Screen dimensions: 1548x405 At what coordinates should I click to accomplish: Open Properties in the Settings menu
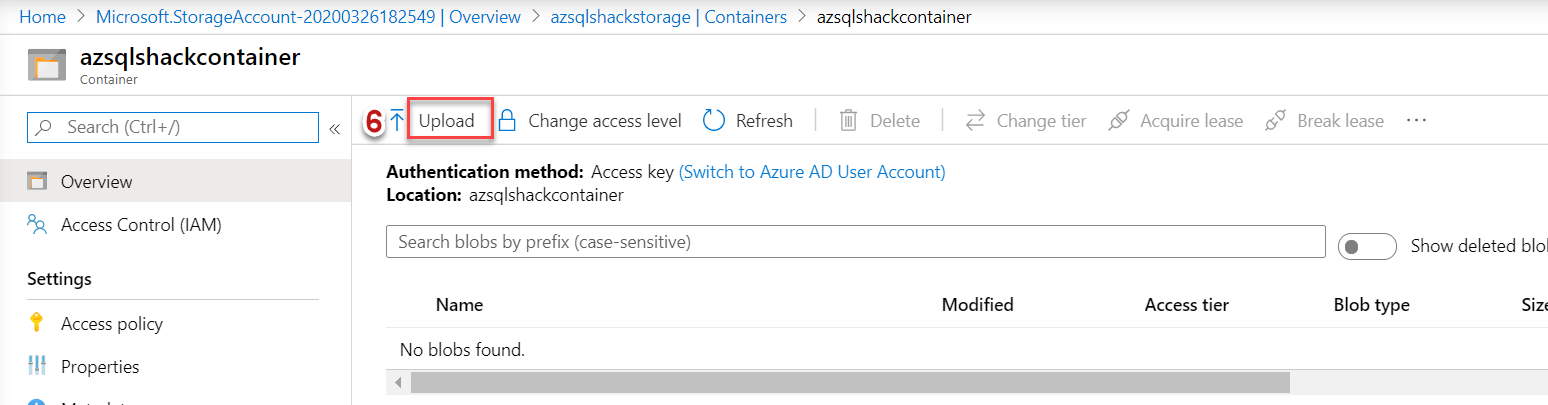[100, 367]
